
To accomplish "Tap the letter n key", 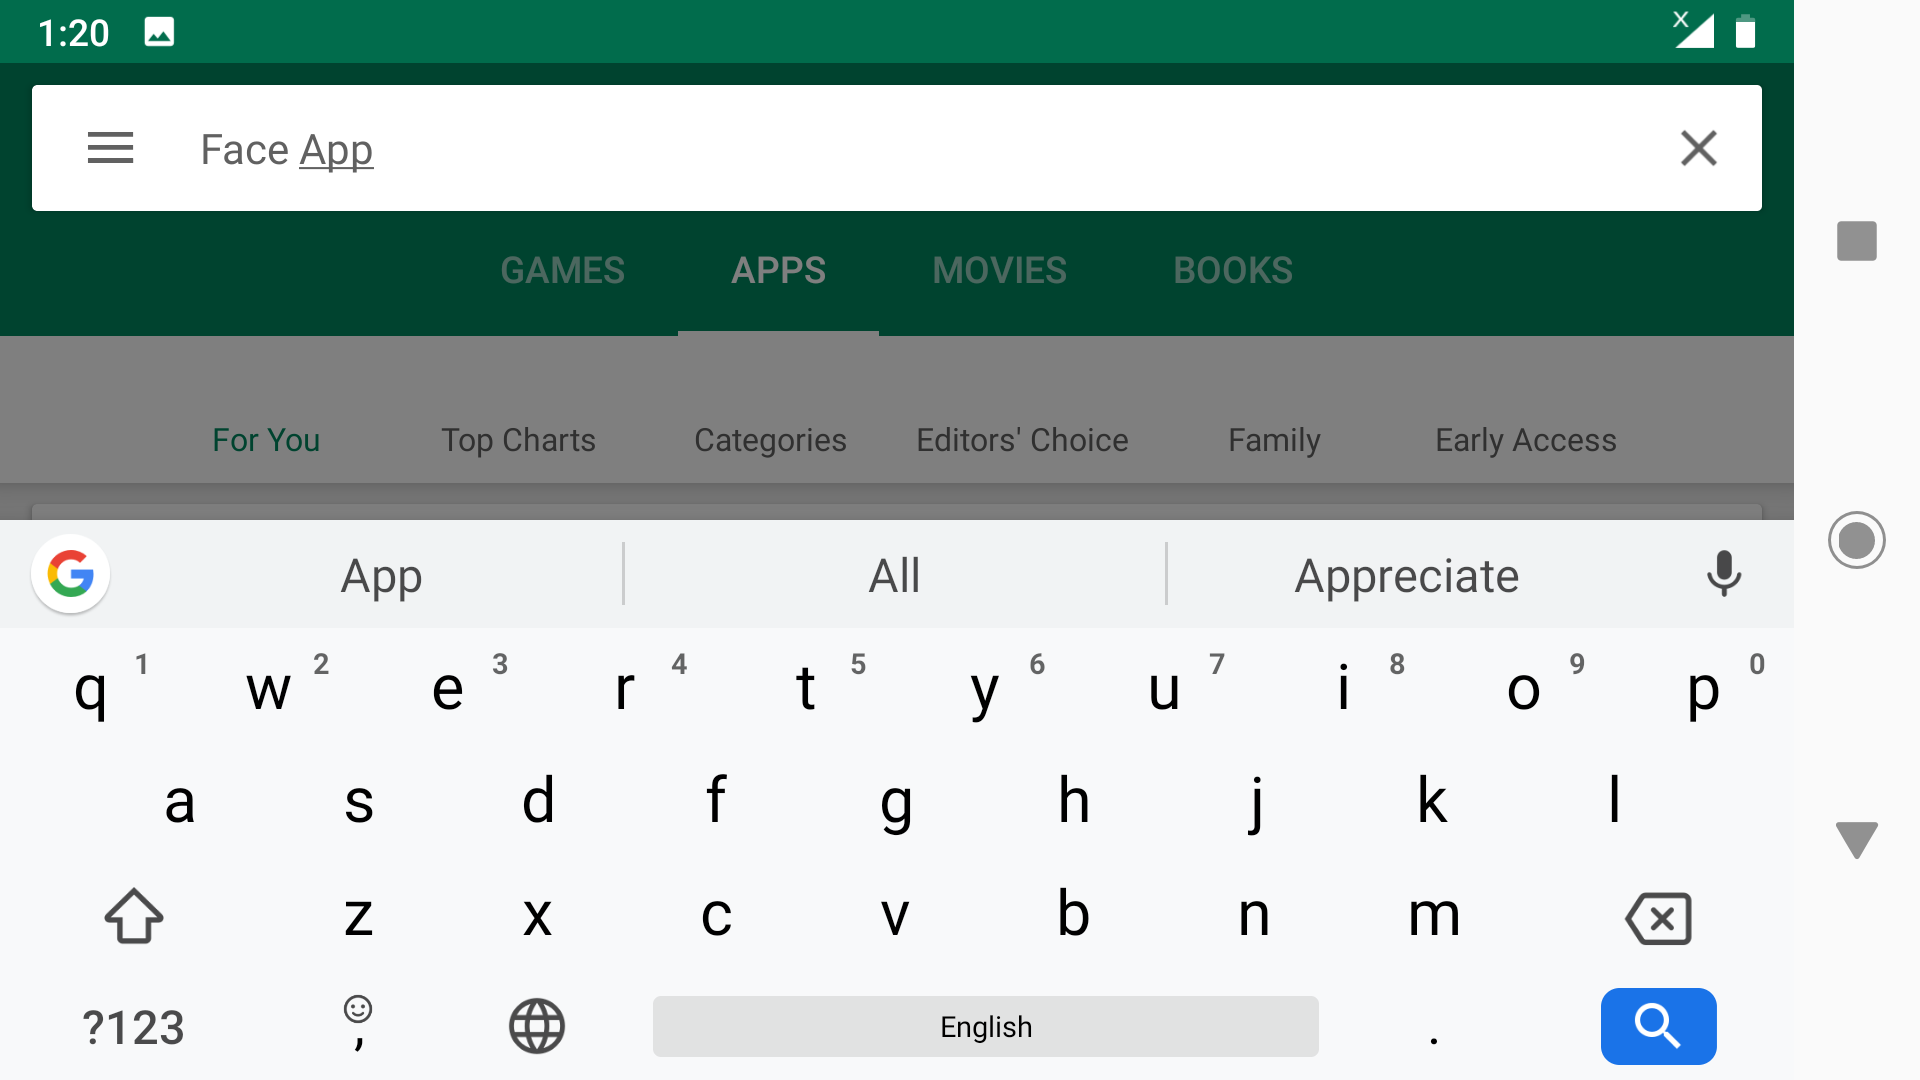I will (1254, 914).
